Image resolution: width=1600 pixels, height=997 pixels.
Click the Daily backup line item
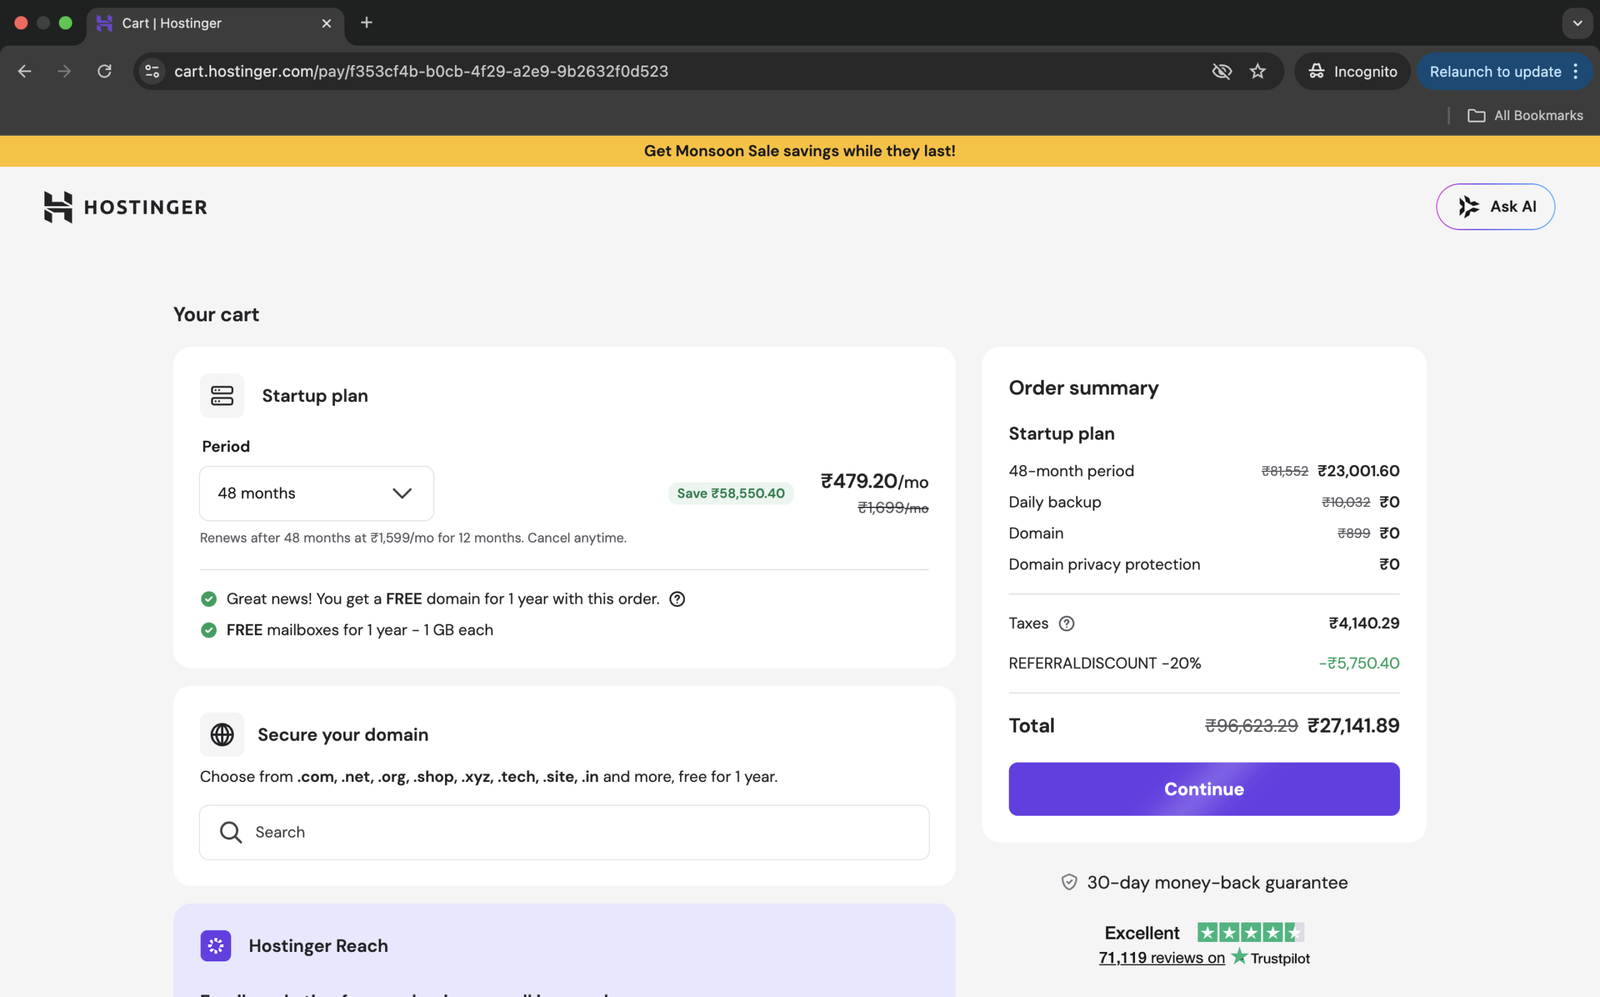point(1204,502)
